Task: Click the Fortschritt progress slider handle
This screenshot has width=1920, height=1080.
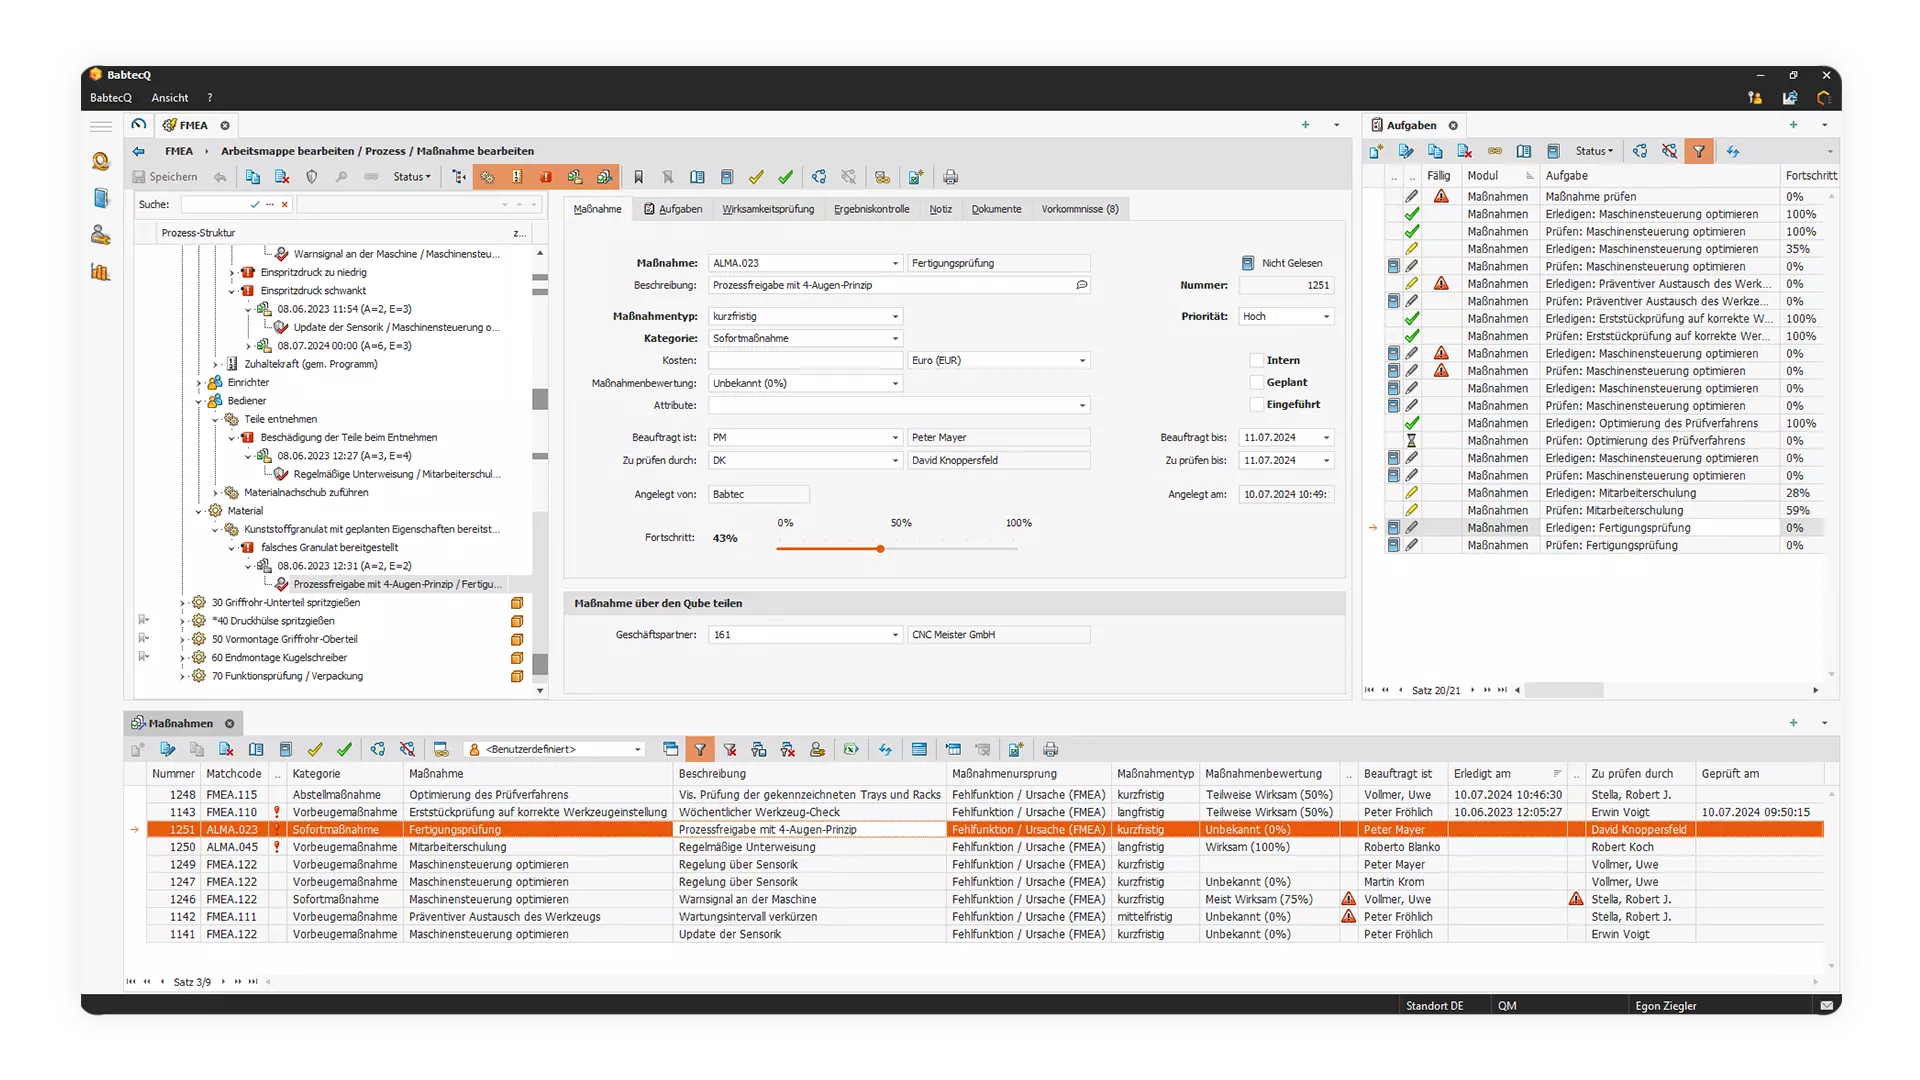Action: [x=880, y=549]
